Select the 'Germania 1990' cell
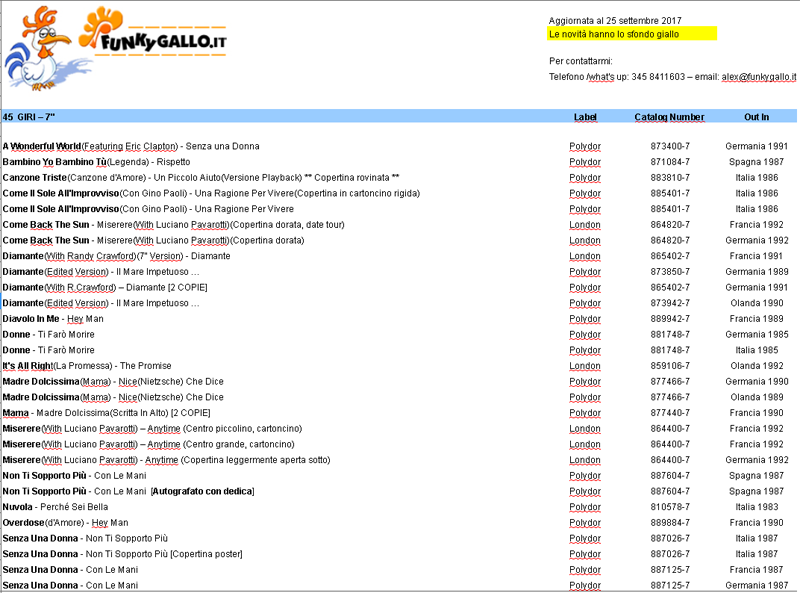This screenshot has height=593, width=800. (x=757, y=382)
